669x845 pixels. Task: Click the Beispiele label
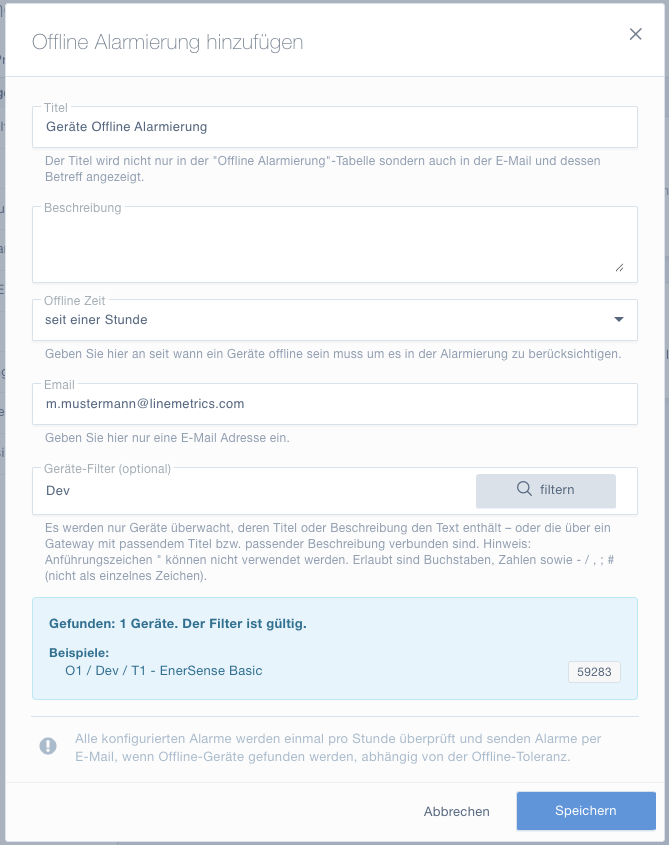click(x=79, y=653)
